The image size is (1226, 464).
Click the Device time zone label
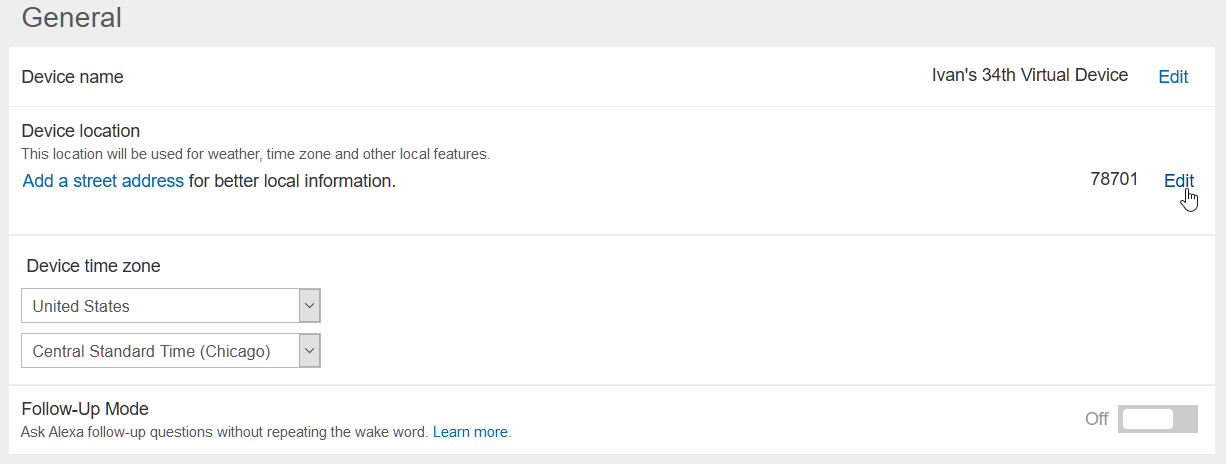[x=93, y=266]
